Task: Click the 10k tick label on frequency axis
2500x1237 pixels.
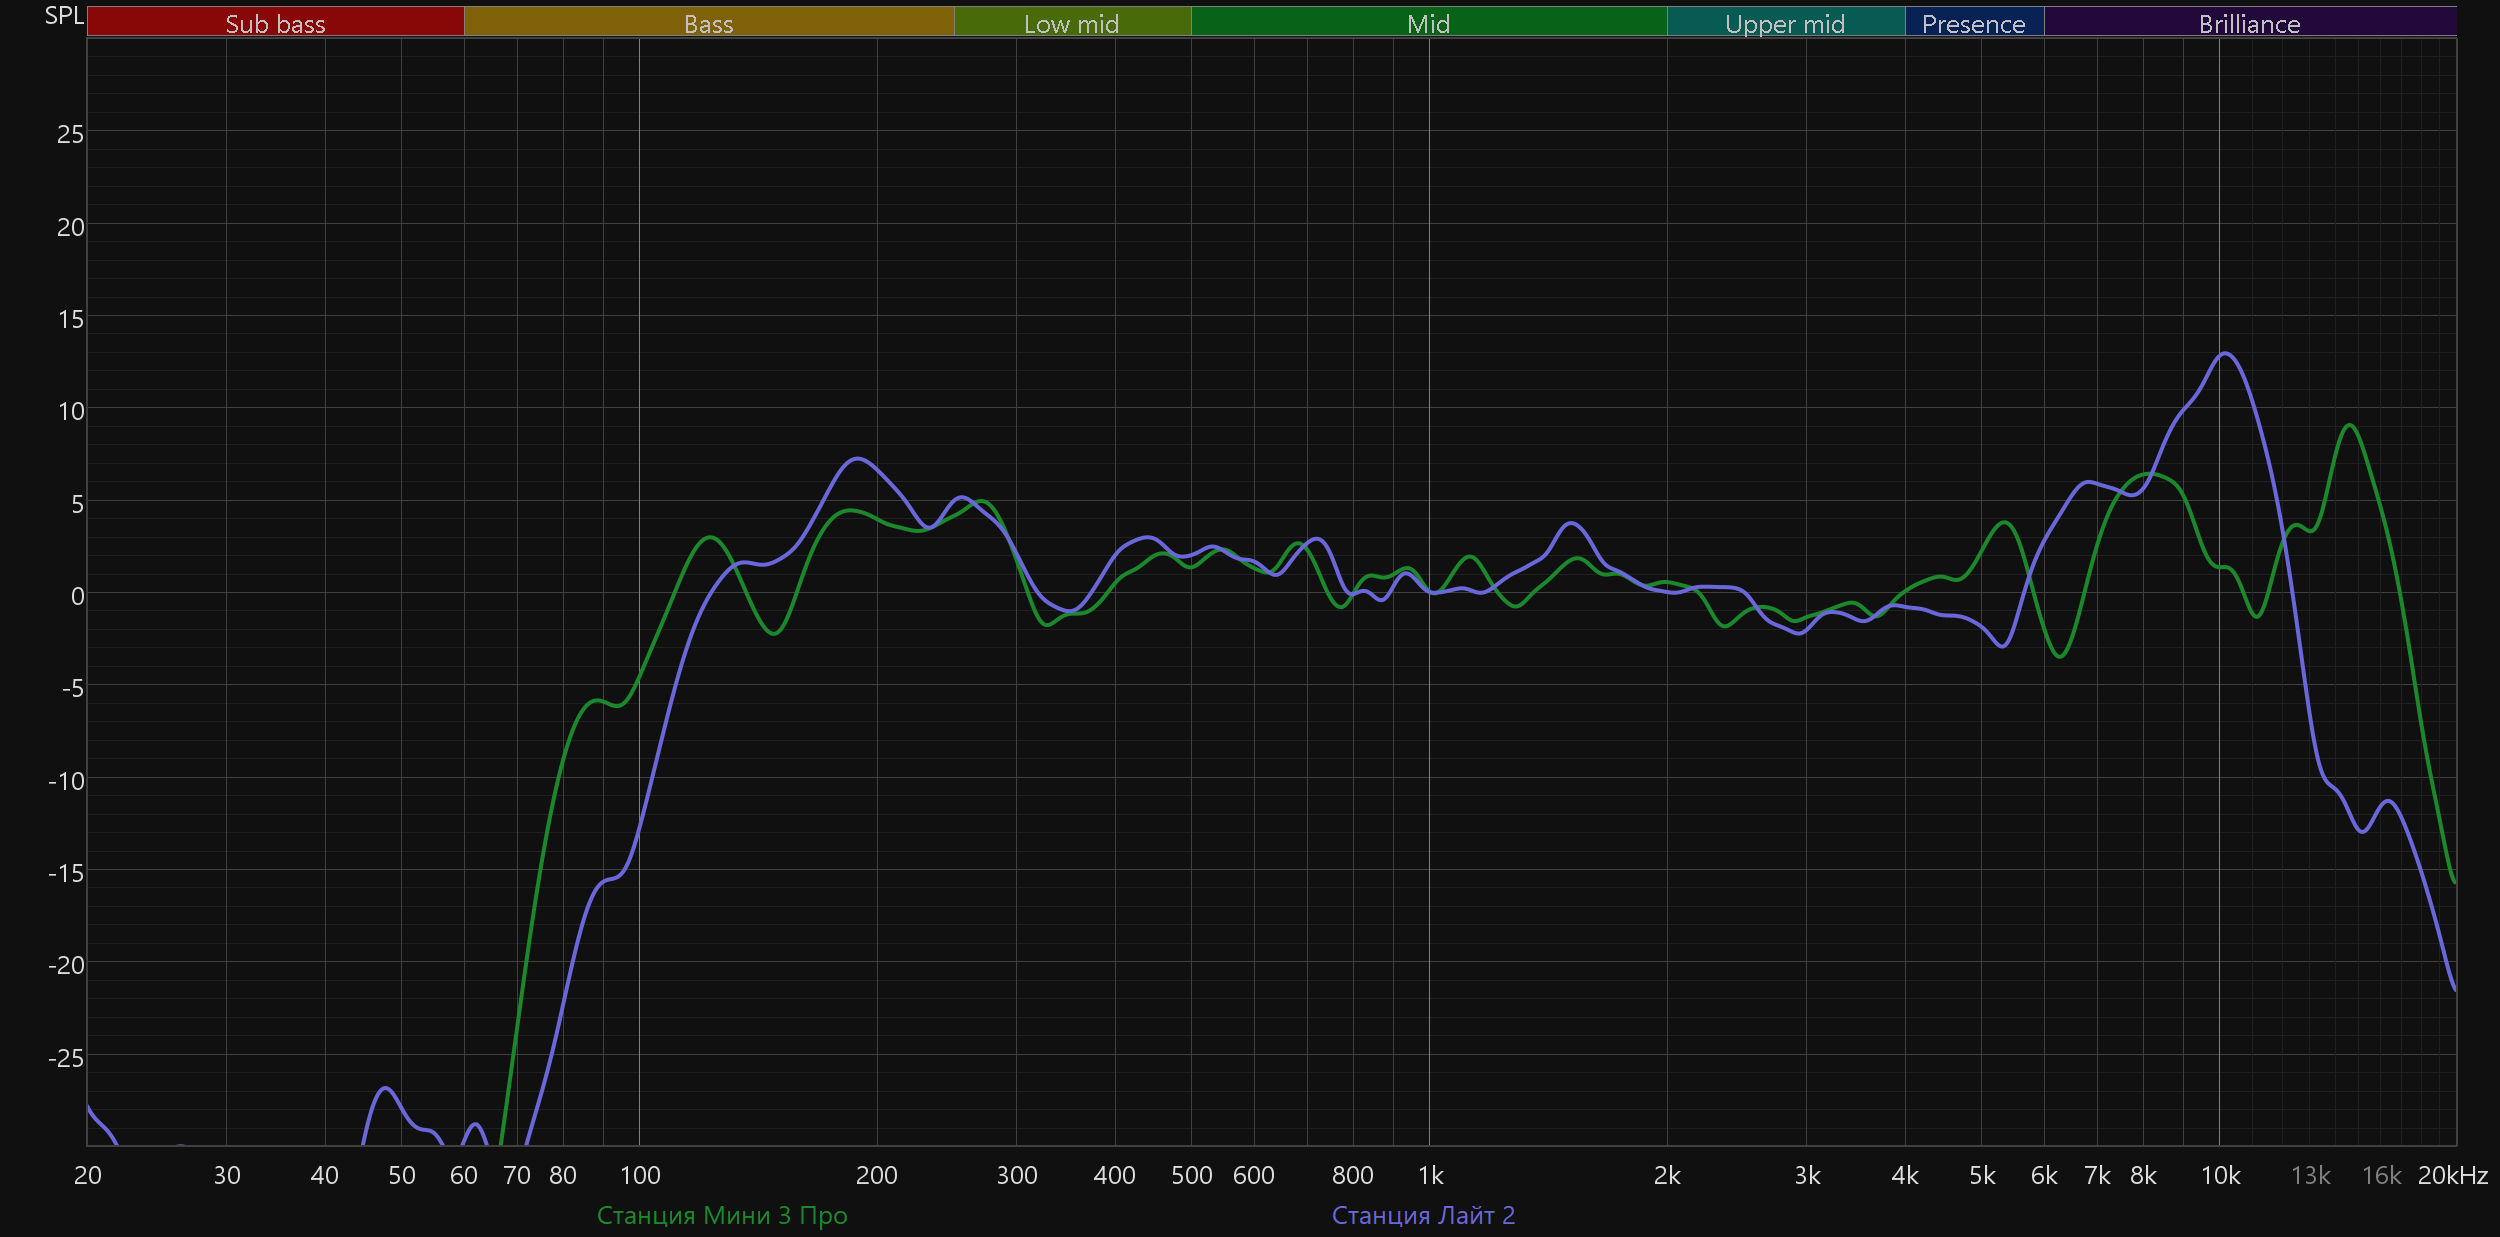Action: [x=2220, y=1175]
